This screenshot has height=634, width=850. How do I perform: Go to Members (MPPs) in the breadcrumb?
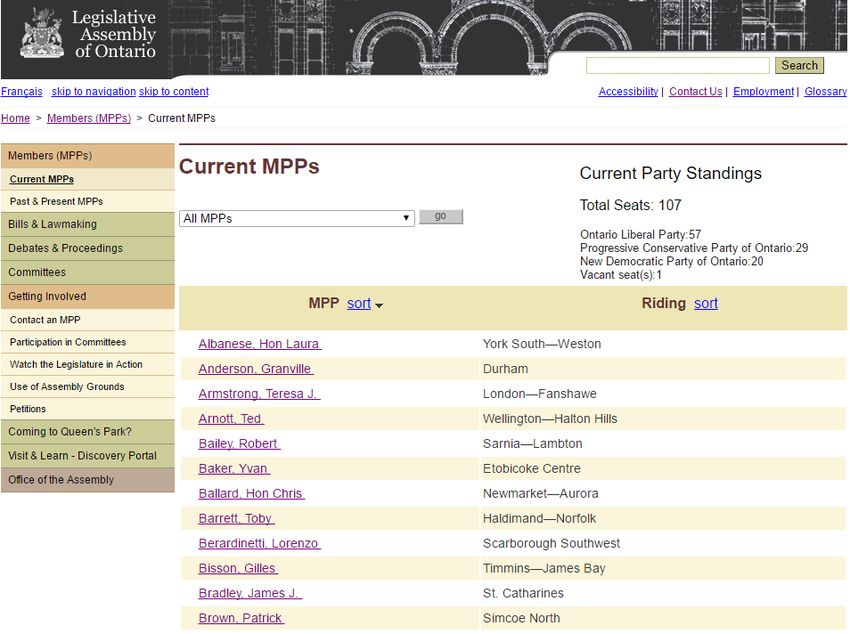point(89,118)
